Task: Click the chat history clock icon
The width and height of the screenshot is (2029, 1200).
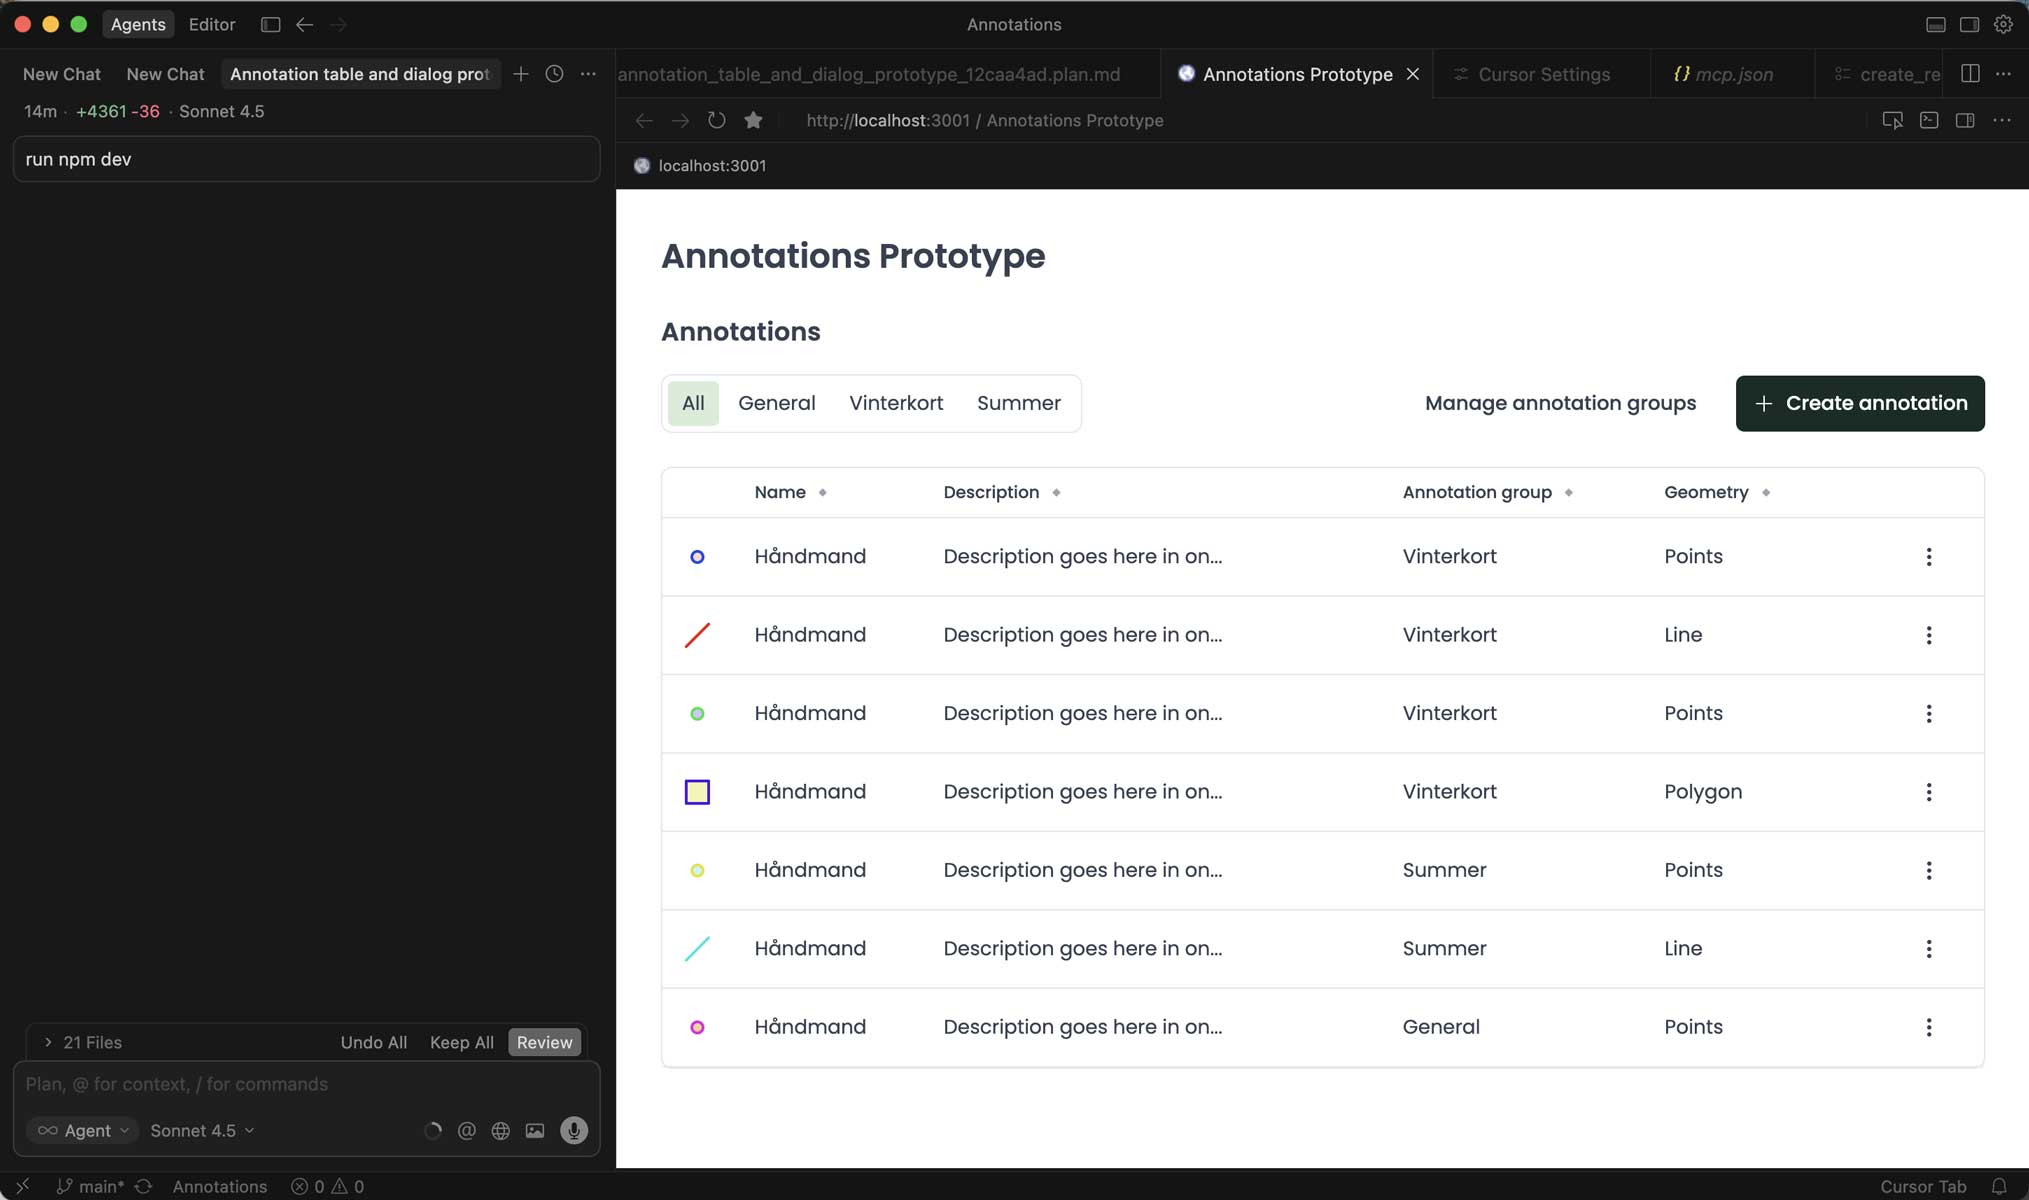Action: 554,74
